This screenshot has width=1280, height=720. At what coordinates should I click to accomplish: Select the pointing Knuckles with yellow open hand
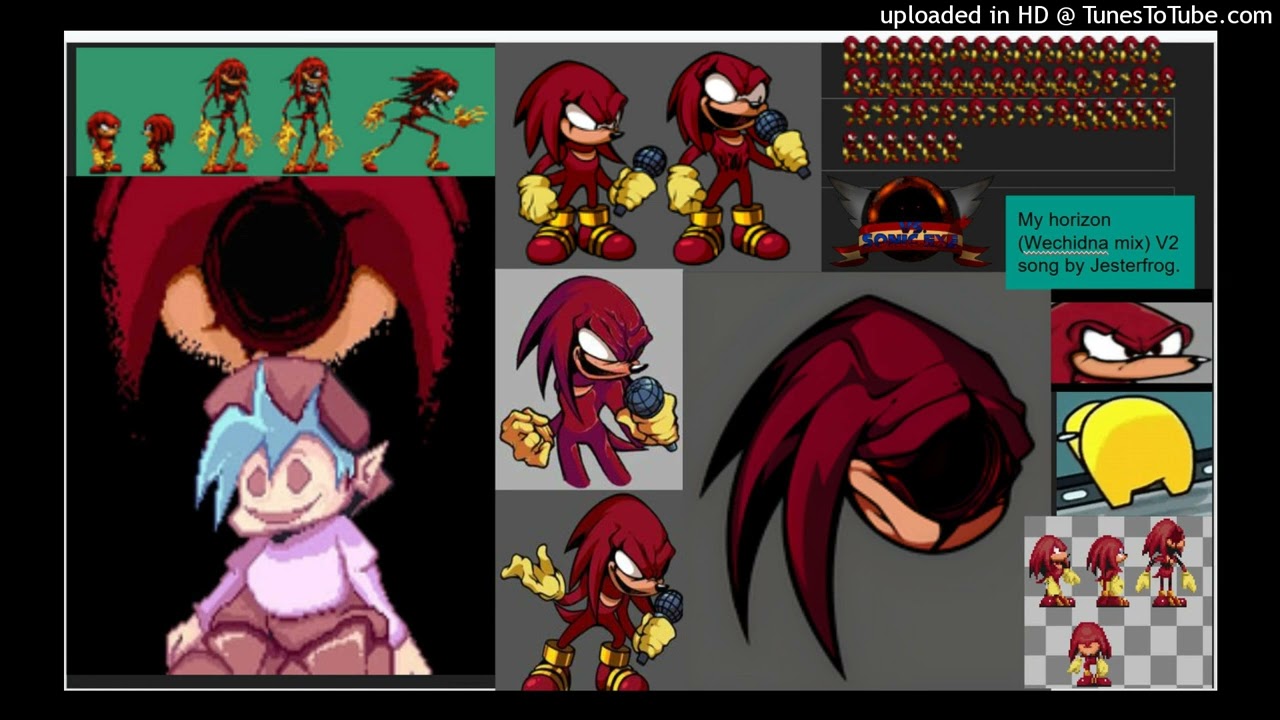click(594, 590)
